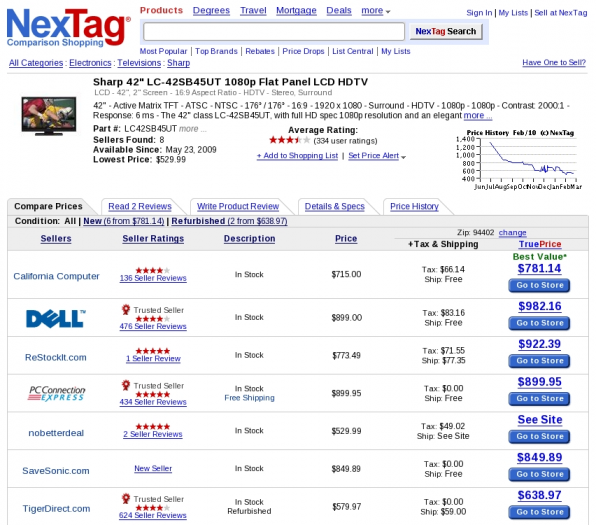Switch to Write Product Review tab
The width and height of the screenshot is (596, 525).
point(238,206)
